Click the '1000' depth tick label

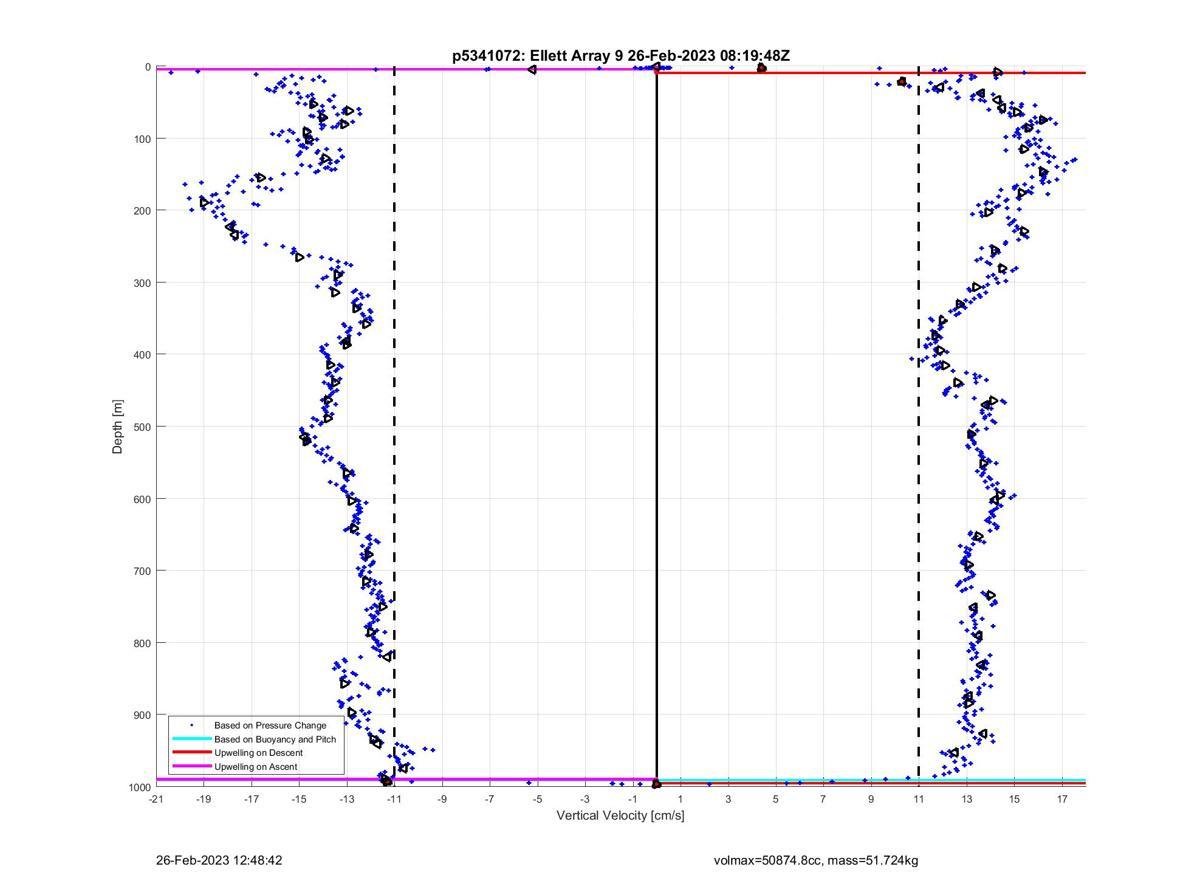coord(138,787)
